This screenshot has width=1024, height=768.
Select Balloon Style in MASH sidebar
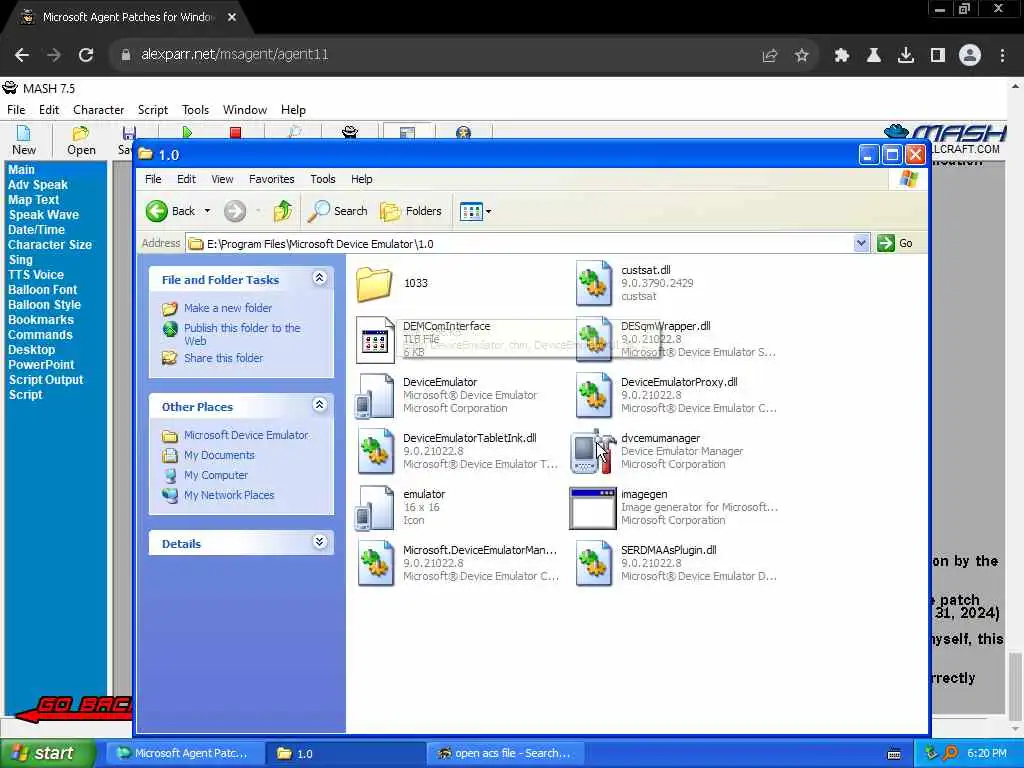click(44, 305)
